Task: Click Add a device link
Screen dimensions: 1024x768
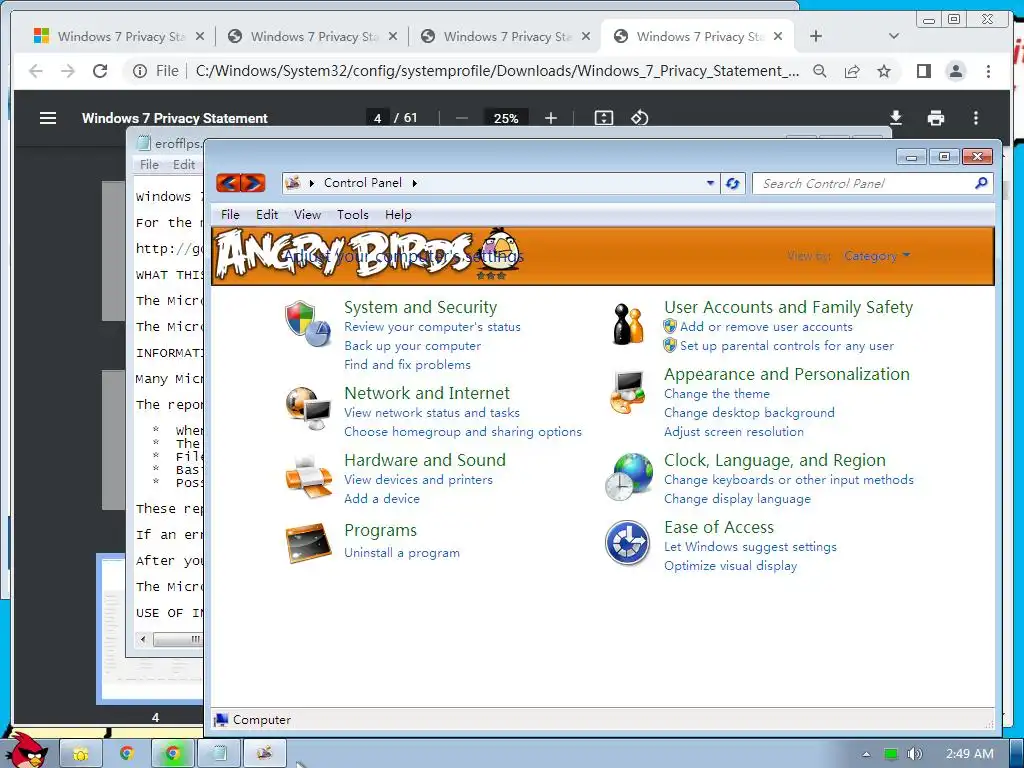Action: (382, 498)
